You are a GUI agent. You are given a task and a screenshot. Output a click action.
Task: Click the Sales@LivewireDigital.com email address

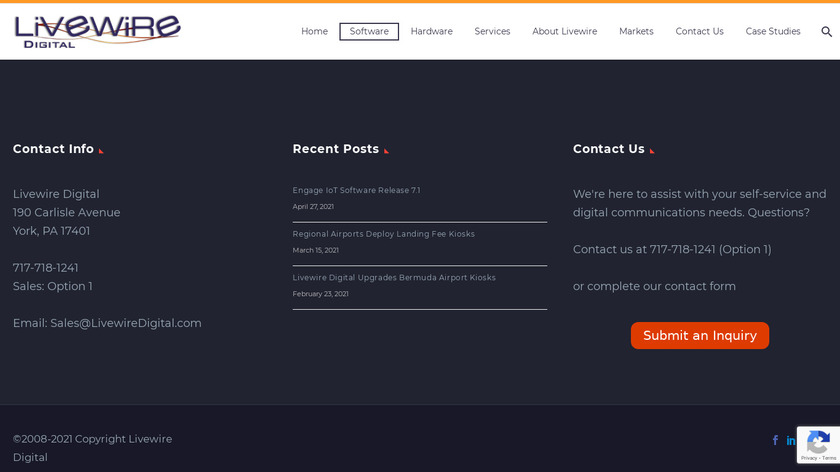pyautogui.click(x=126, y=323)
